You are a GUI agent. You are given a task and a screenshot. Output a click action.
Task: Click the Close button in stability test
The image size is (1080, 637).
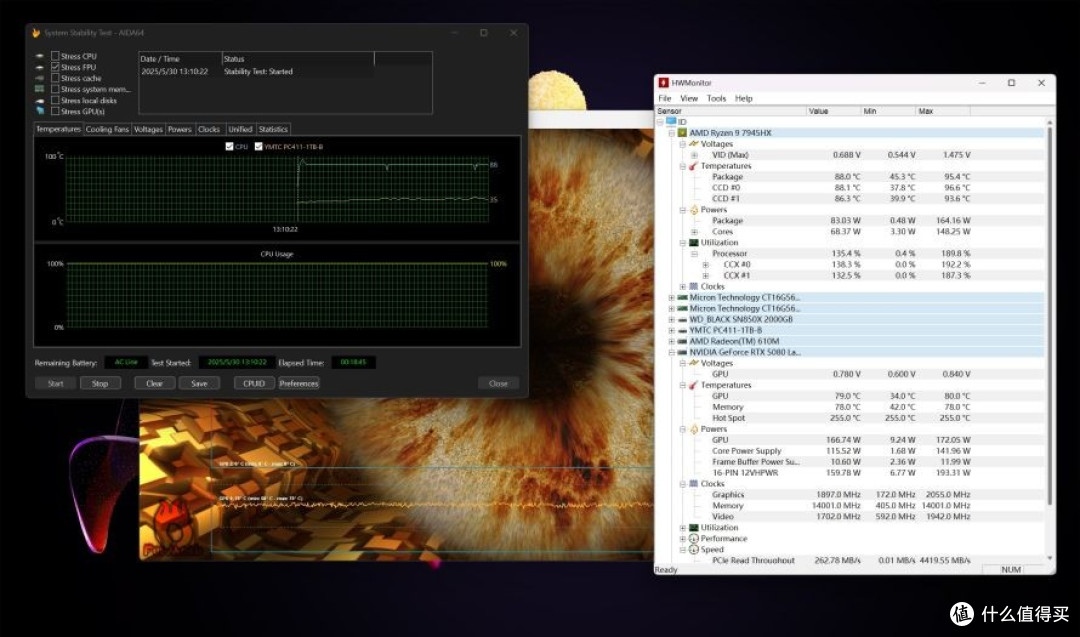point(498,384)
